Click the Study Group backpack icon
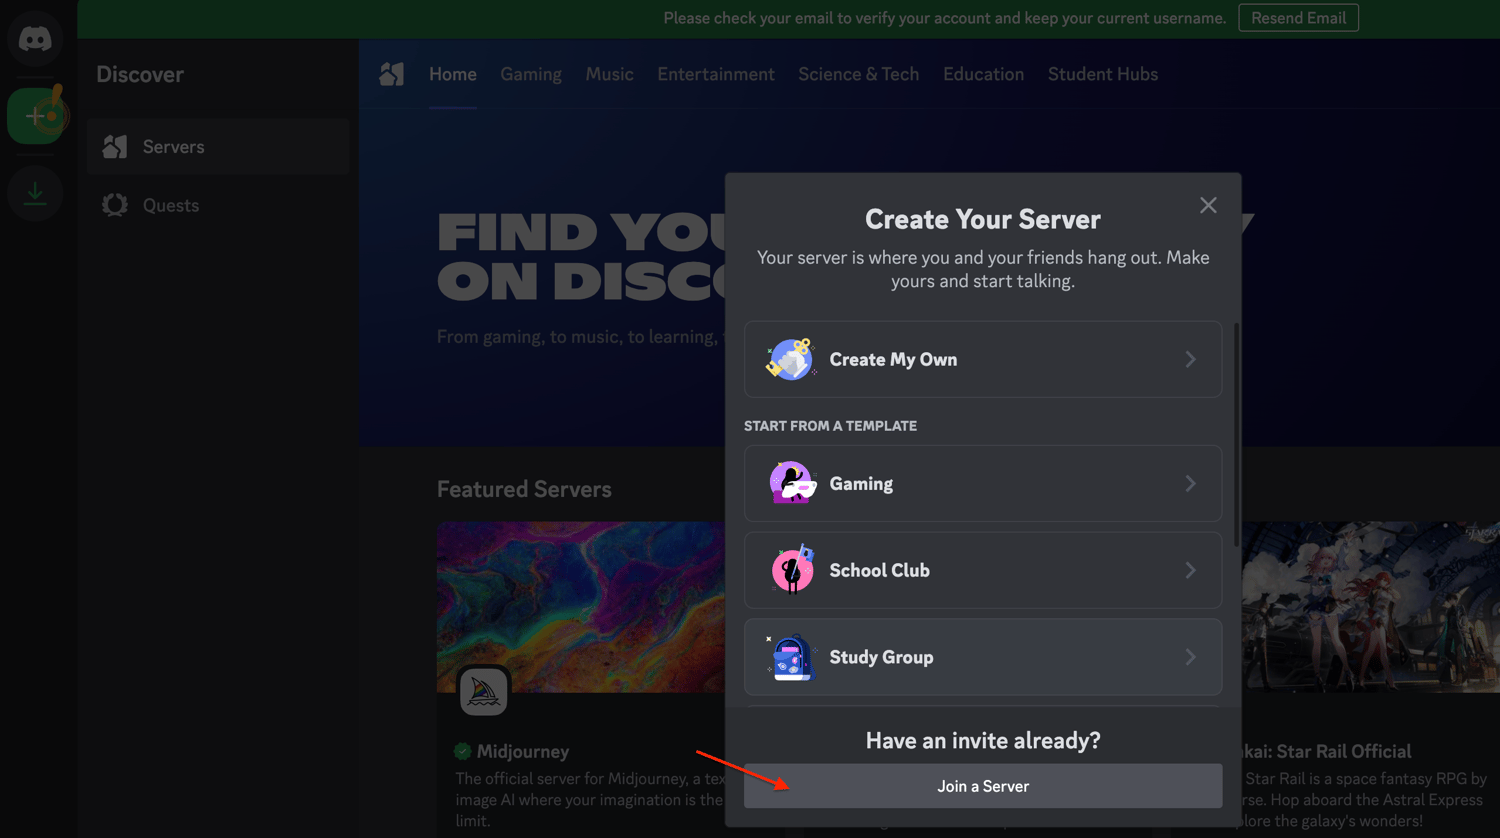Screen dimensions: 1500x838 (791, 657)
